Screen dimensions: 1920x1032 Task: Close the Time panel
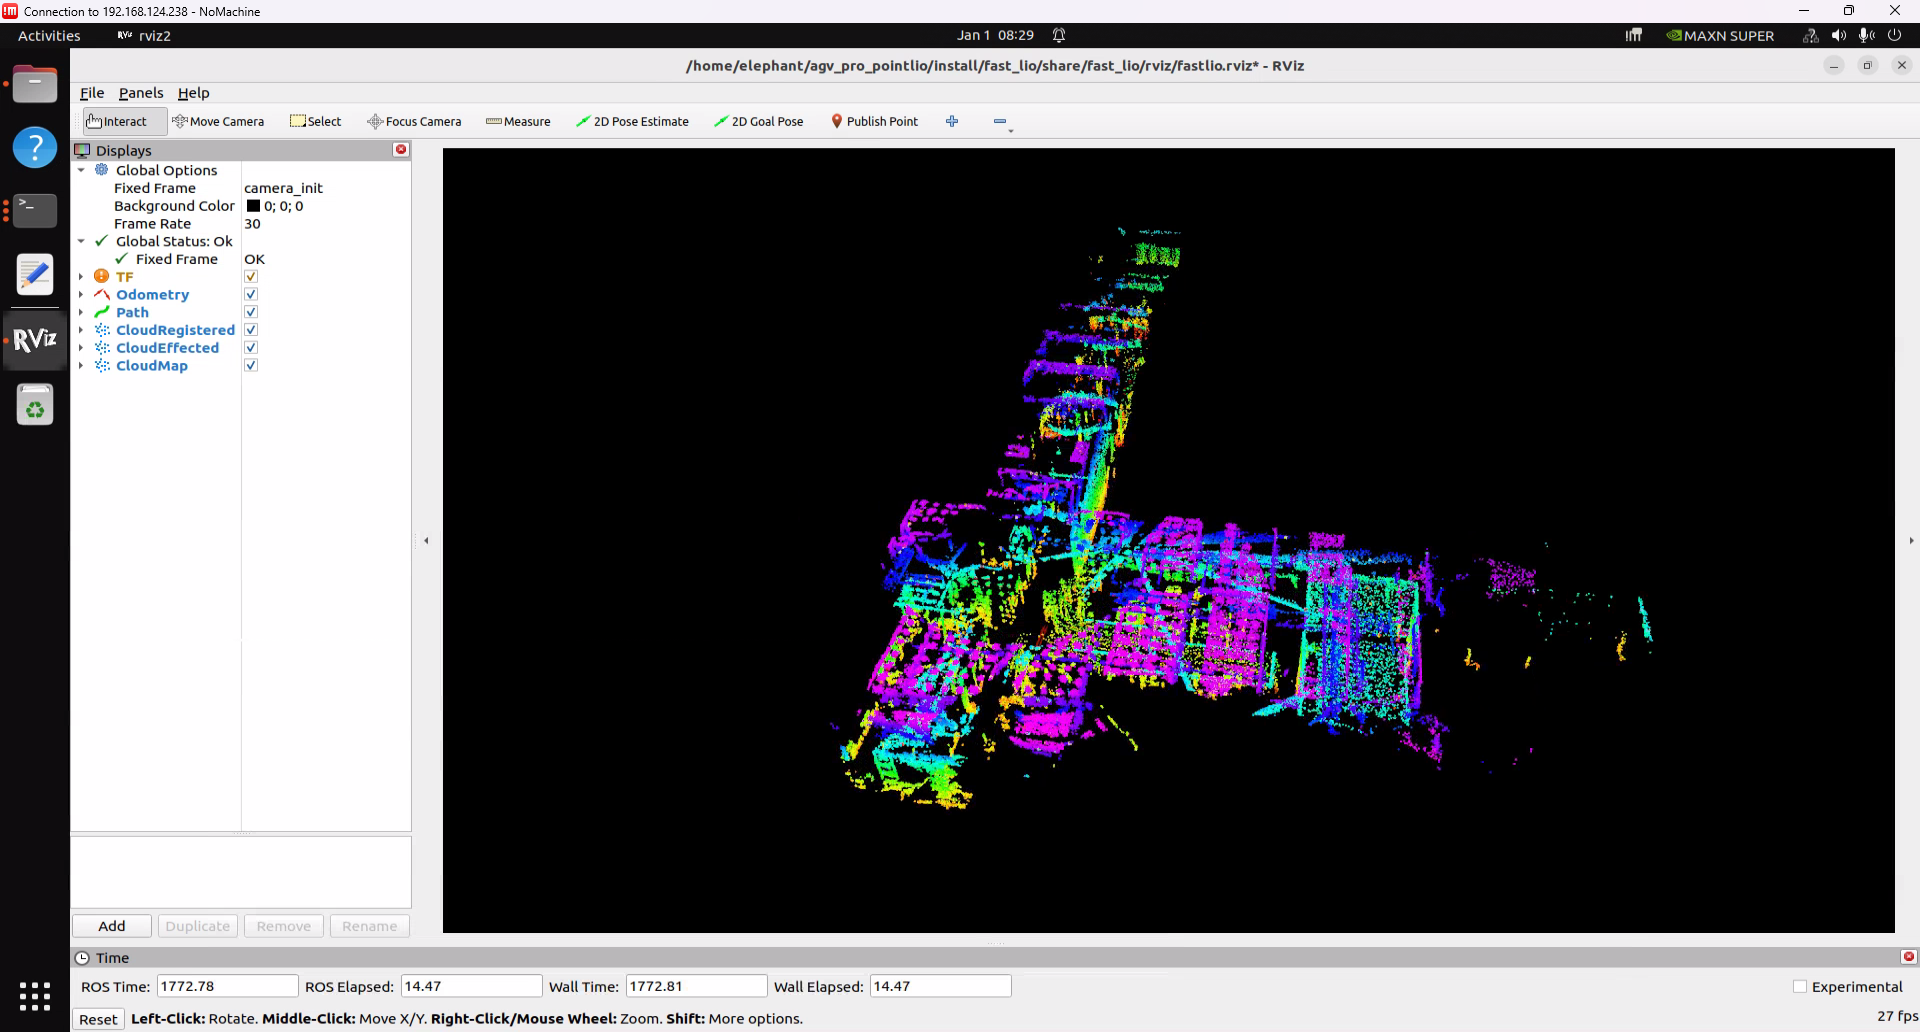(x=1908, y=957)
